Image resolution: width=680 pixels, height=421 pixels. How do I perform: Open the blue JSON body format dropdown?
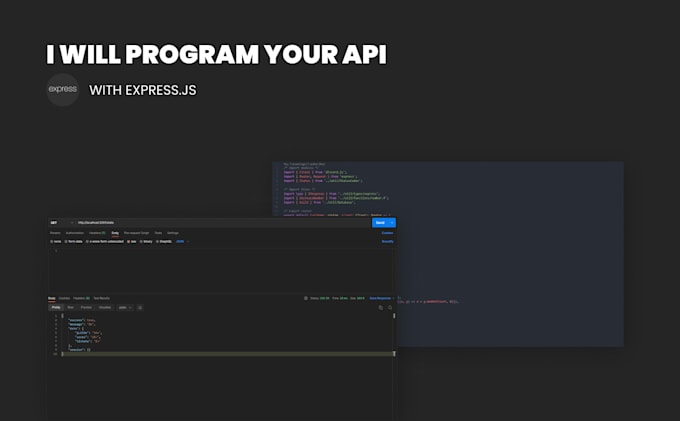[182, 242]
